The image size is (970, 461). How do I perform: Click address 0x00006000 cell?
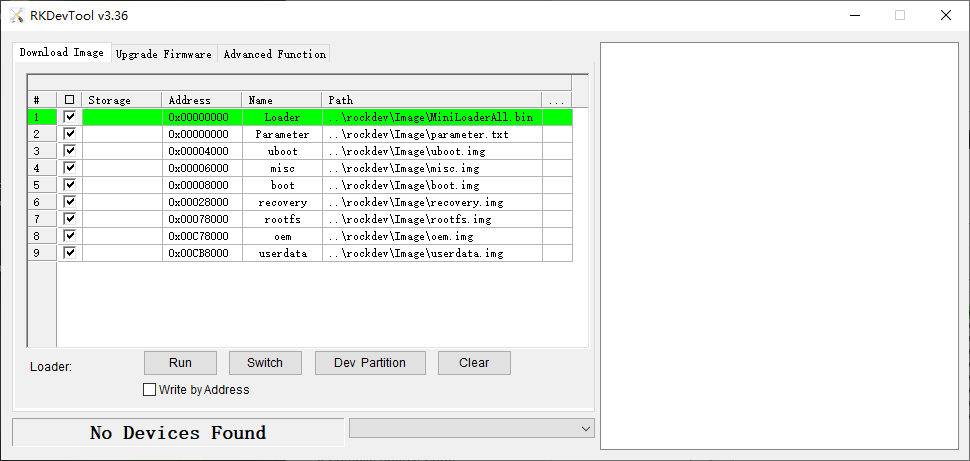[x=202, y=168]
